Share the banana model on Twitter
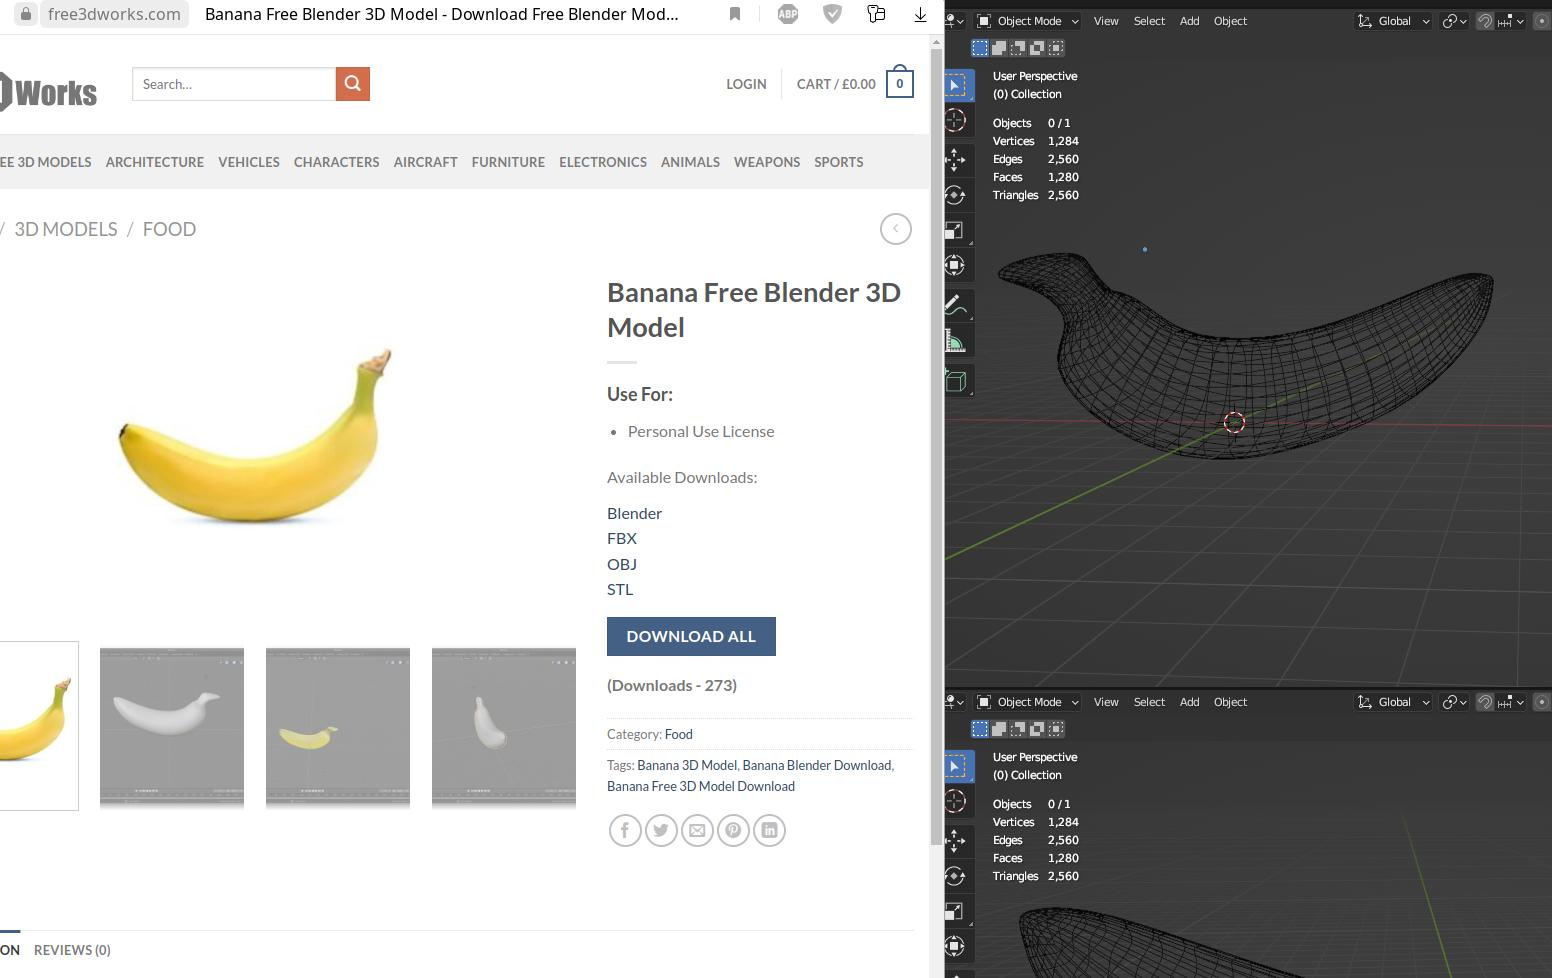1552x978 pixels. pyautogui.click(x=661, y=830)
